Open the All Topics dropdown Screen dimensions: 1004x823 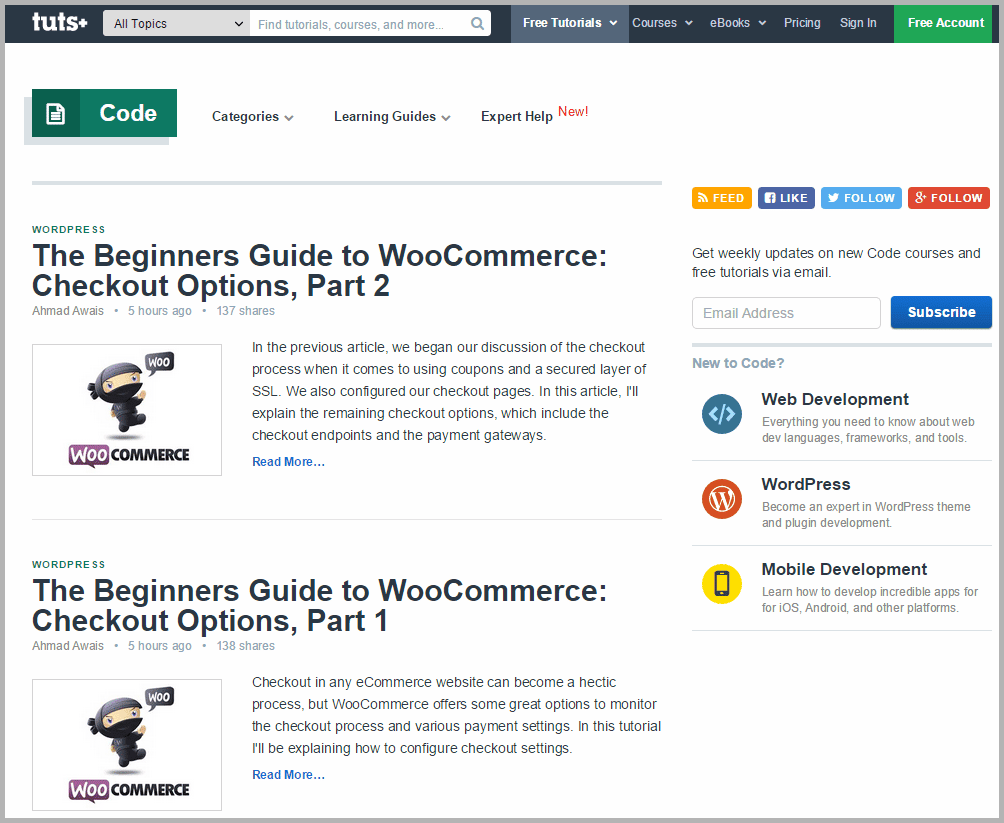coord(177,24)
